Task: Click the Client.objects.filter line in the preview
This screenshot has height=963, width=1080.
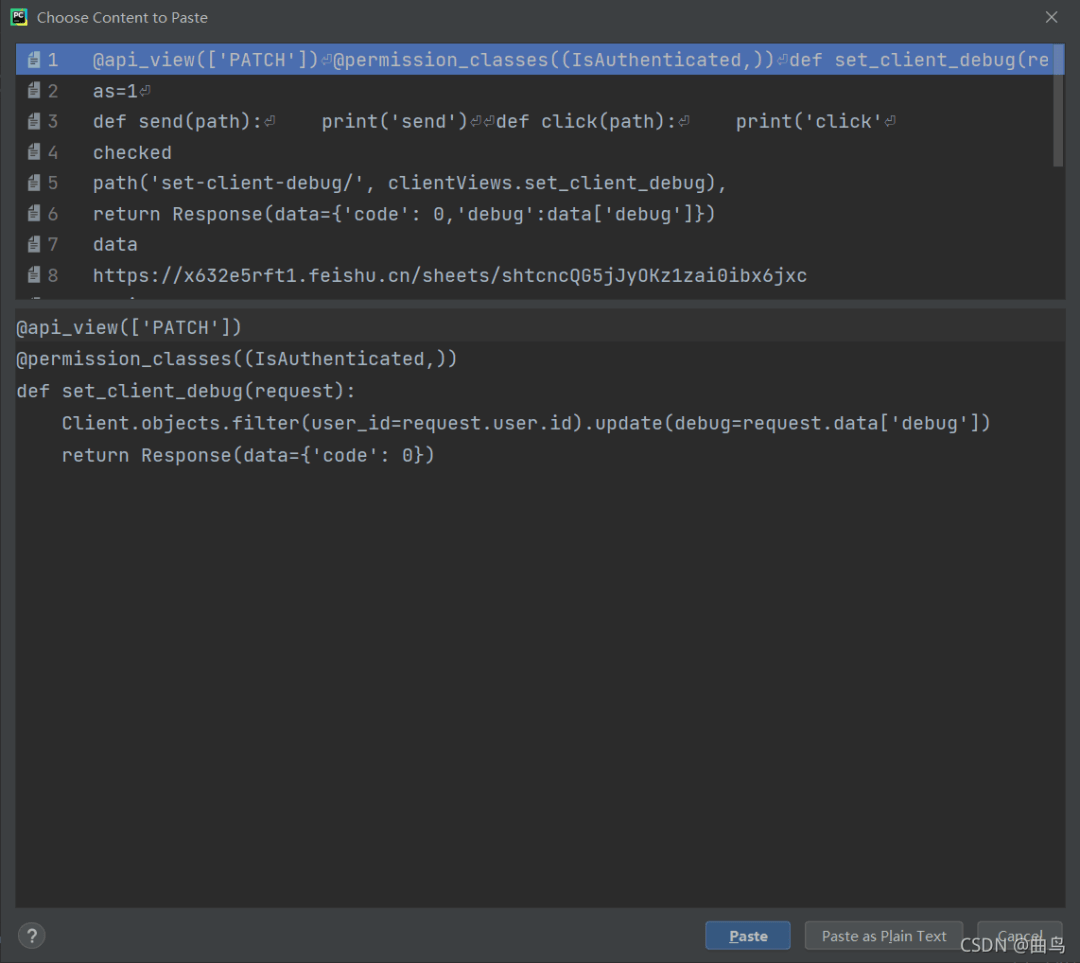Action: [526, 423]
